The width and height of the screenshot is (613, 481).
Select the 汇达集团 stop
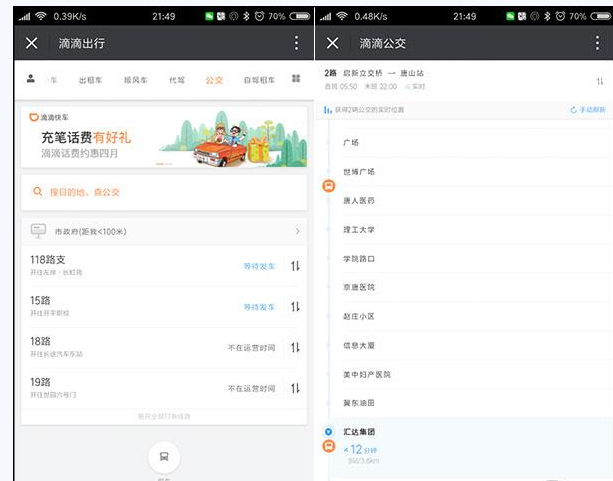[359, 432]
